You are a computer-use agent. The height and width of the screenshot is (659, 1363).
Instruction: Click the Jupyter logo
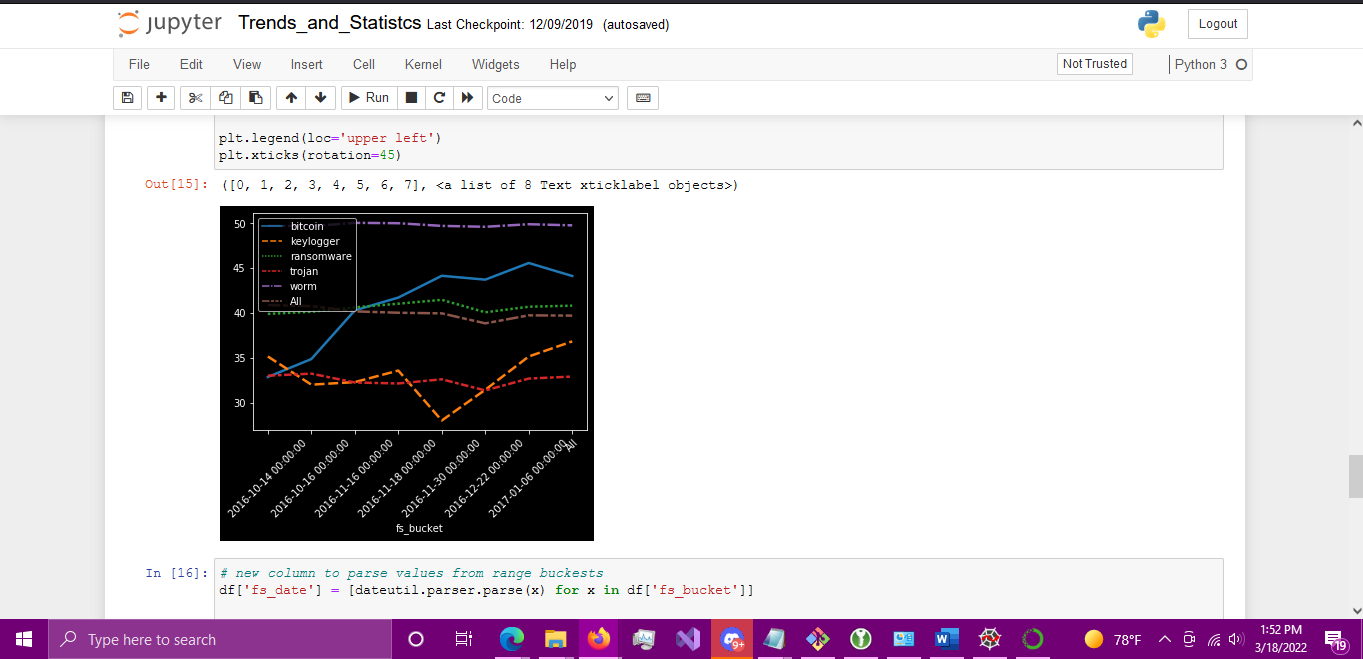(x=169, y=24)
